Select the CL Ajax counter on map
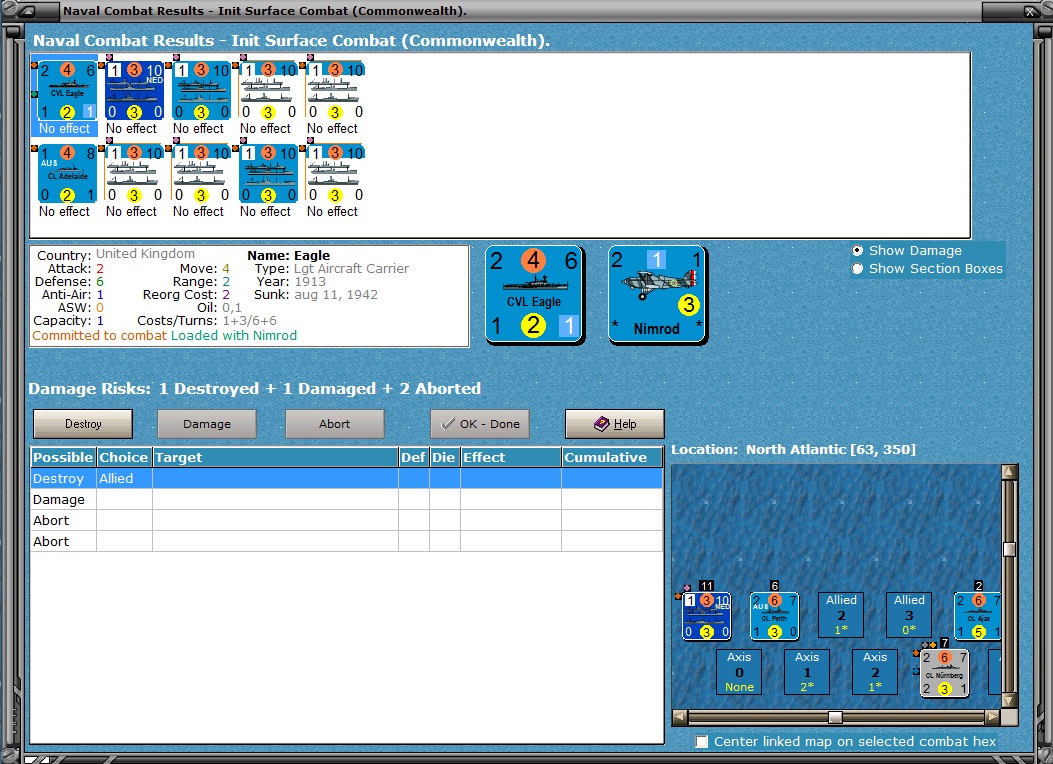This screenshot has height=764, width=1053. [x=977, y=615]
